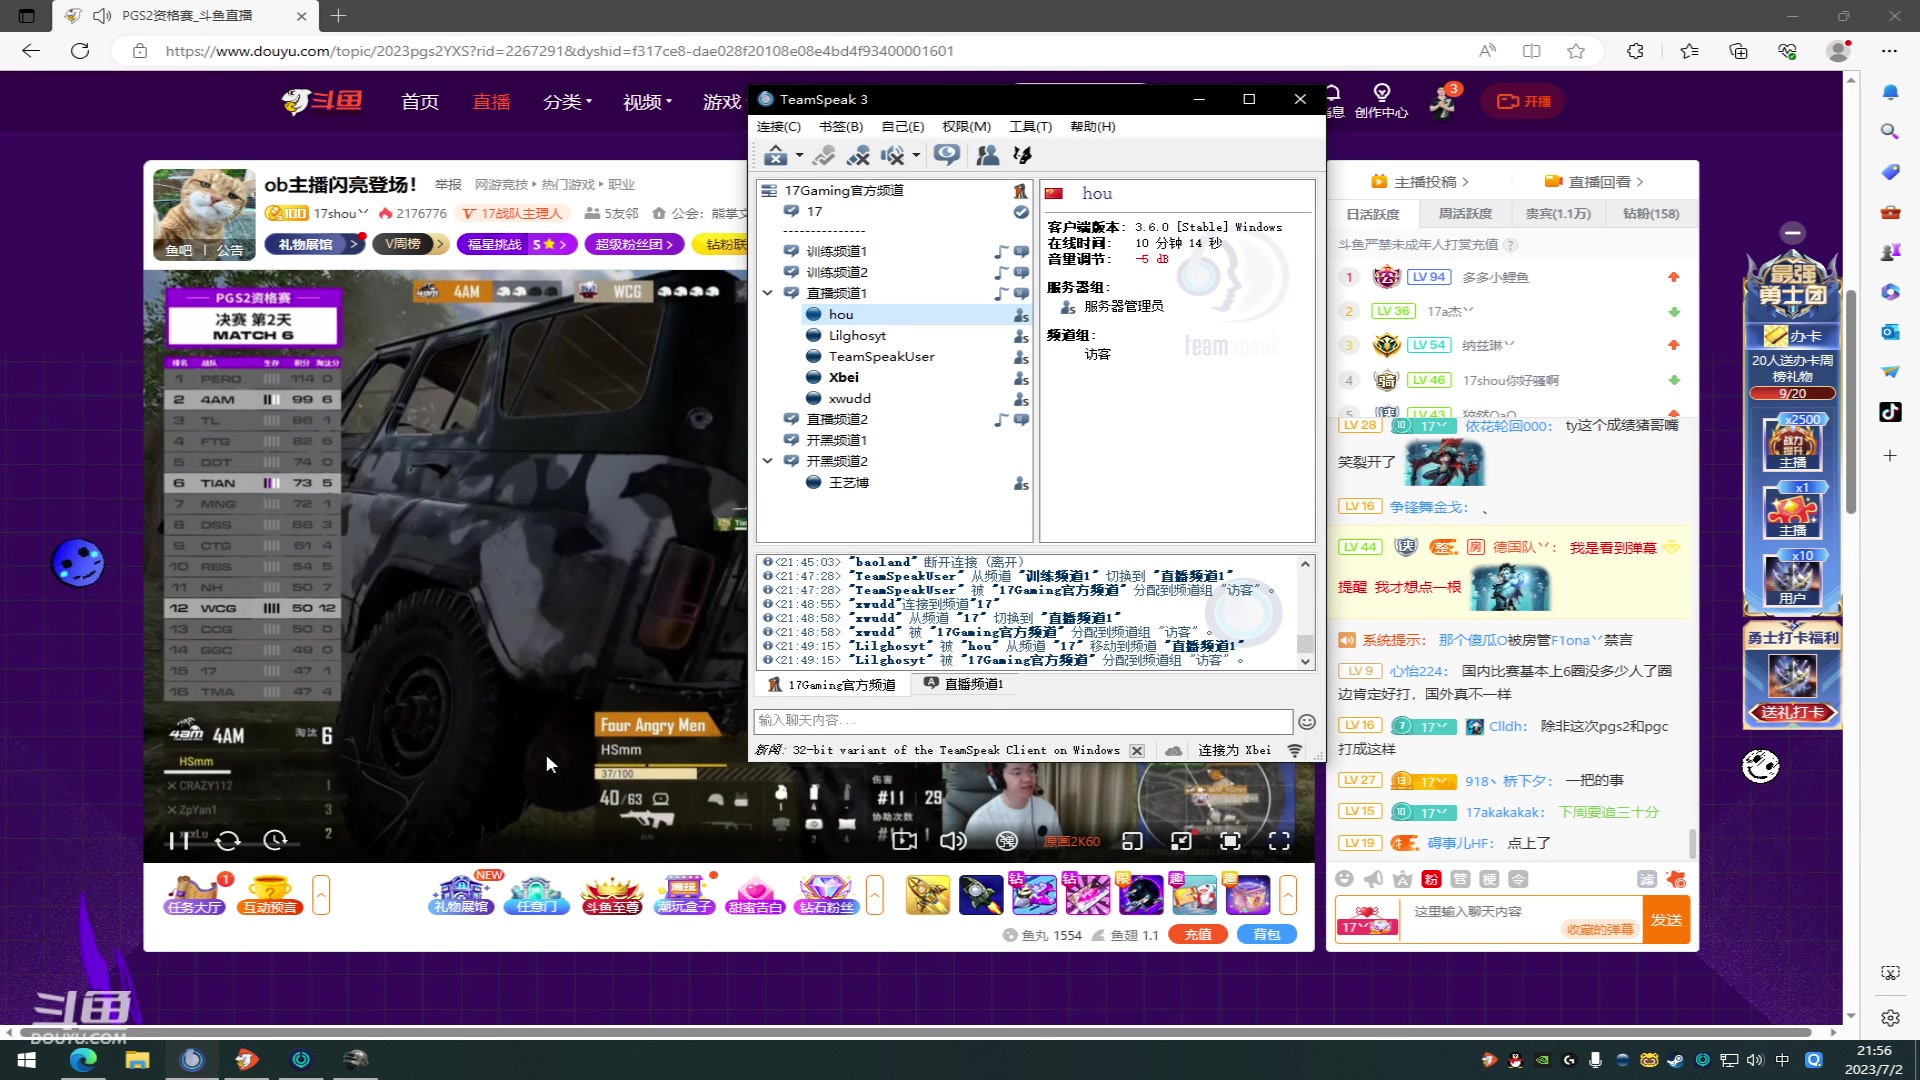This screenshot has height=1080, width=1920.
Task: Toggle the danmu bullet-comment overlay
Action: pyautogui.click(x=1008, y=843)
